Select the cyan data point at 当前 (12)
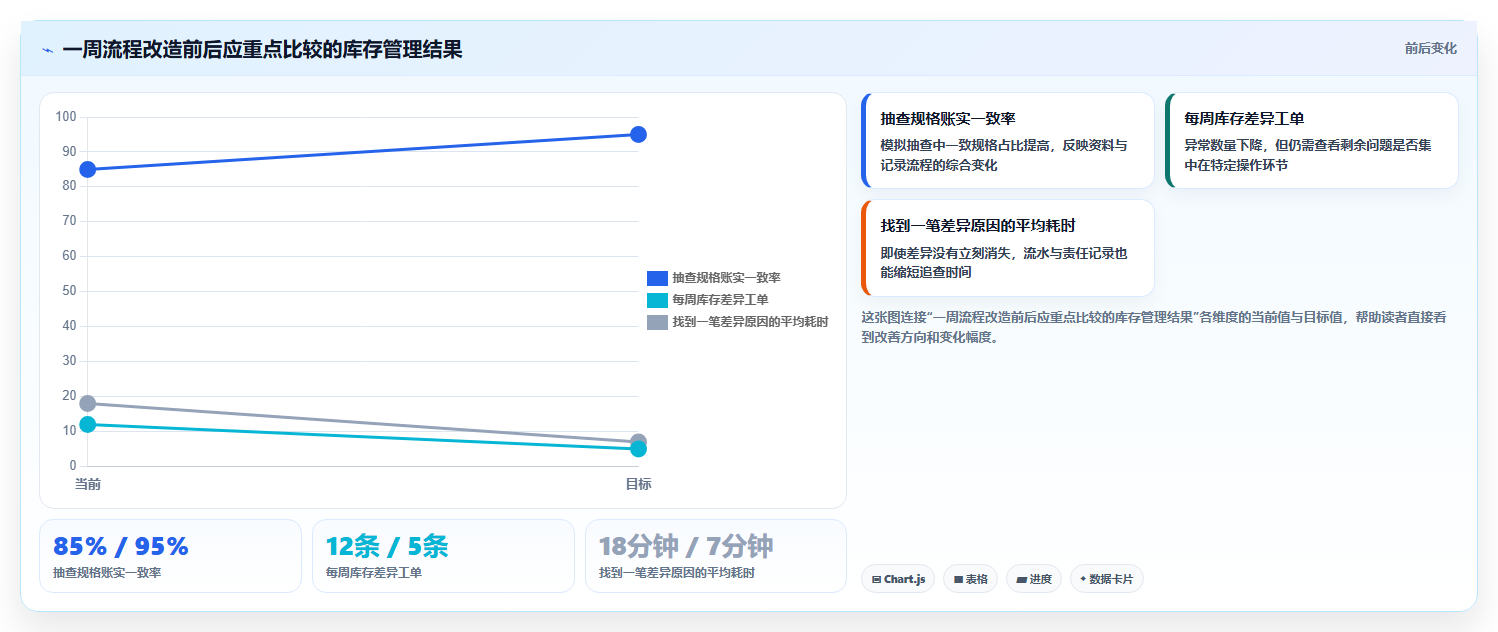 click(x=88, y=424)
